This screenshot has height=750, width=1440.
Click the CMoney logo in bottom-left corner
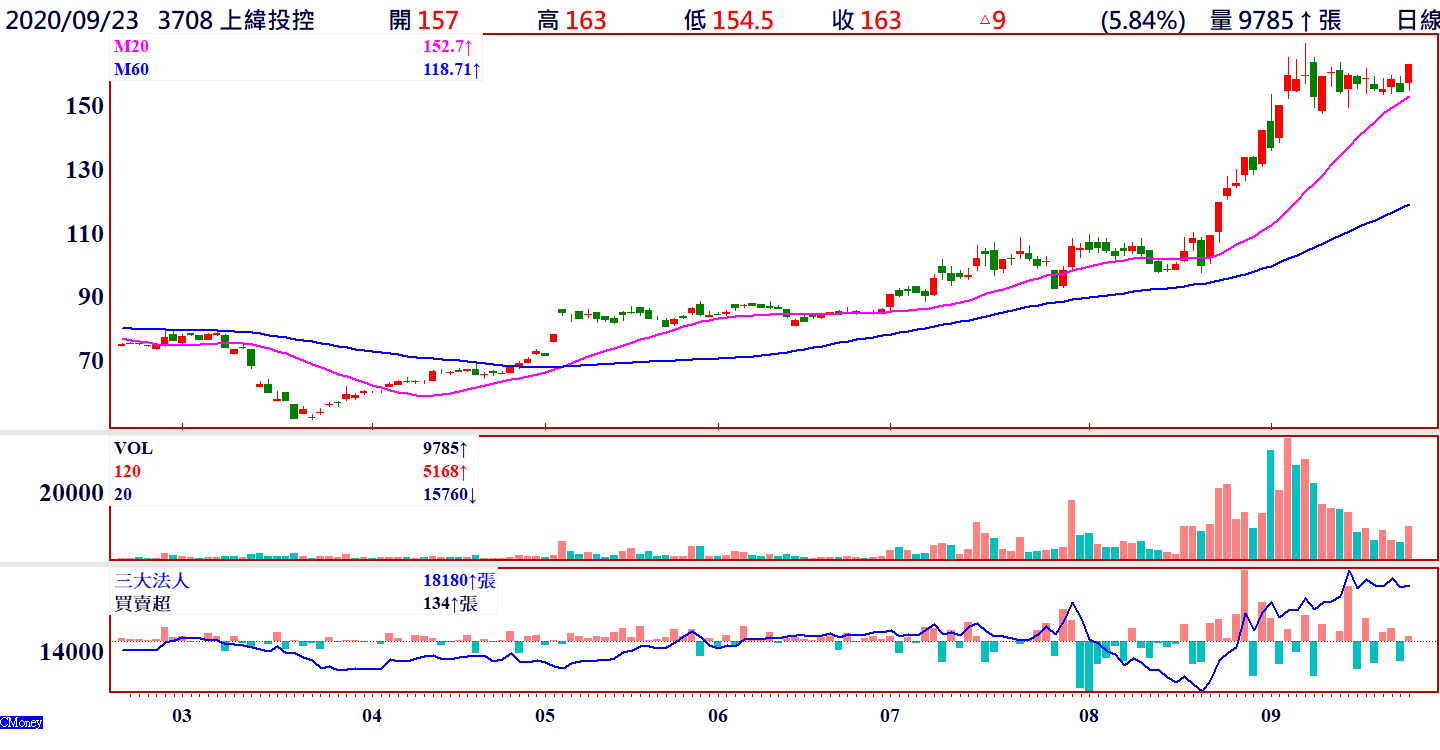pyautogui.click(x=21, y=722)
